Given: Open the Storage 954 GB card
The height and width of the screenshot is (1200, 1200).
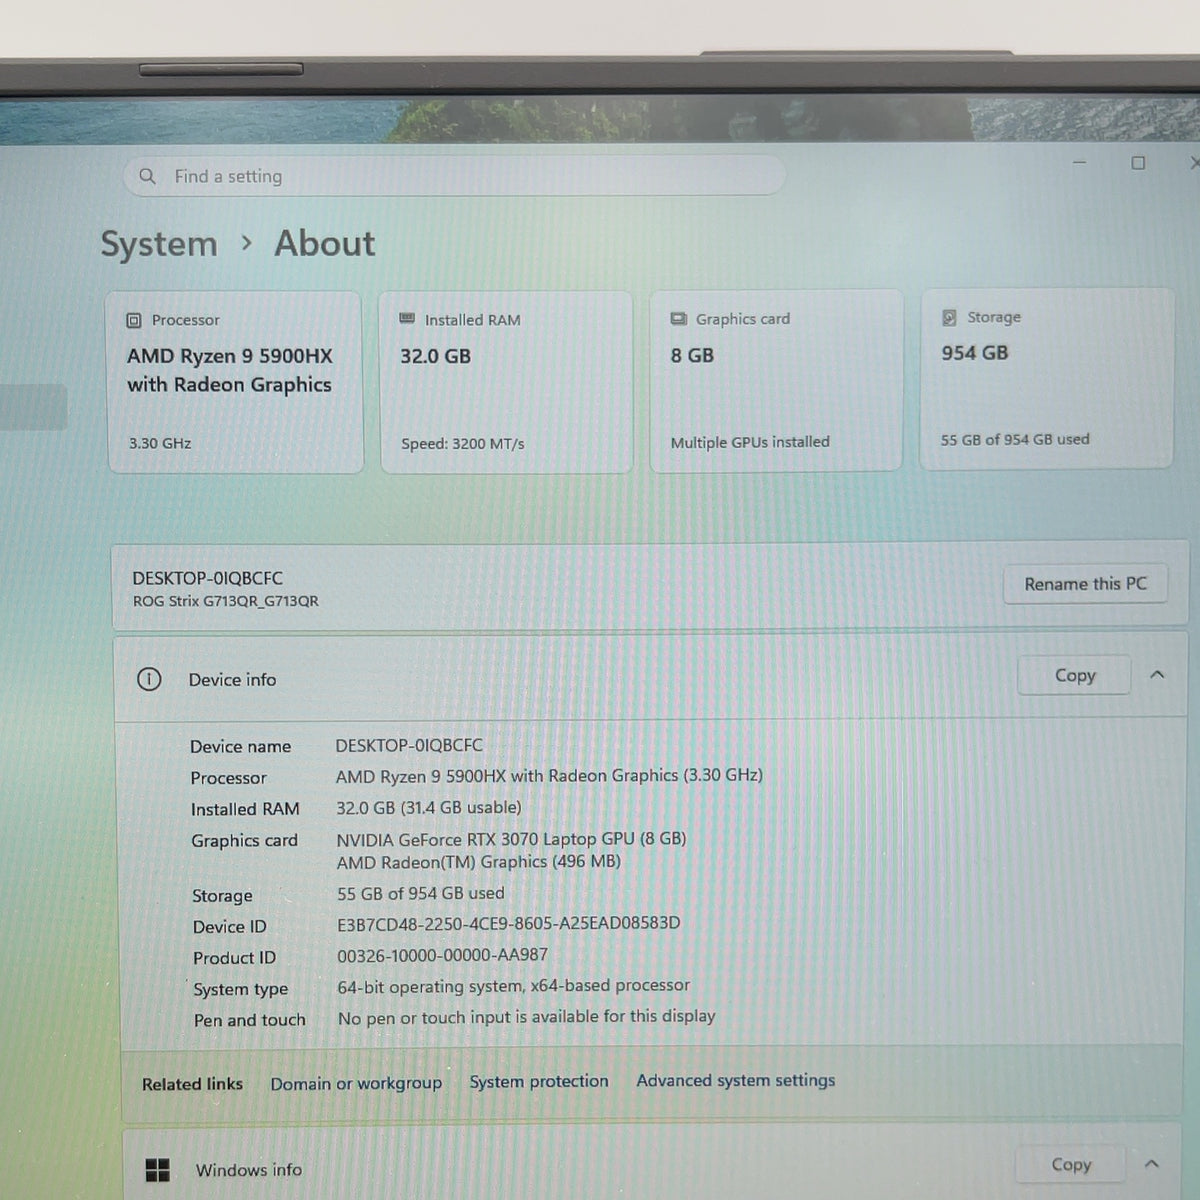Looking at the screenshot, I should click(x=1046, y=378).
